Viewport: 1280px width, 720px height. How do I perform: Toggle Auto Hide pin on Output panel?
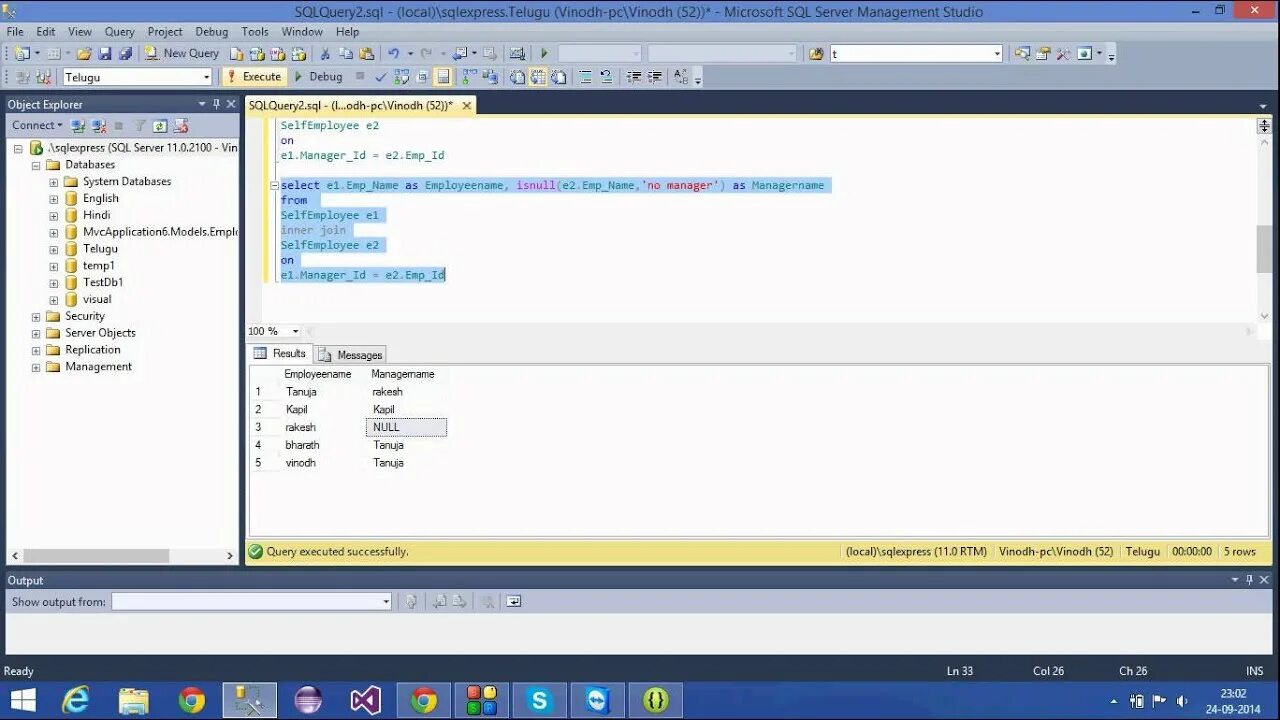click(1249, 580)
